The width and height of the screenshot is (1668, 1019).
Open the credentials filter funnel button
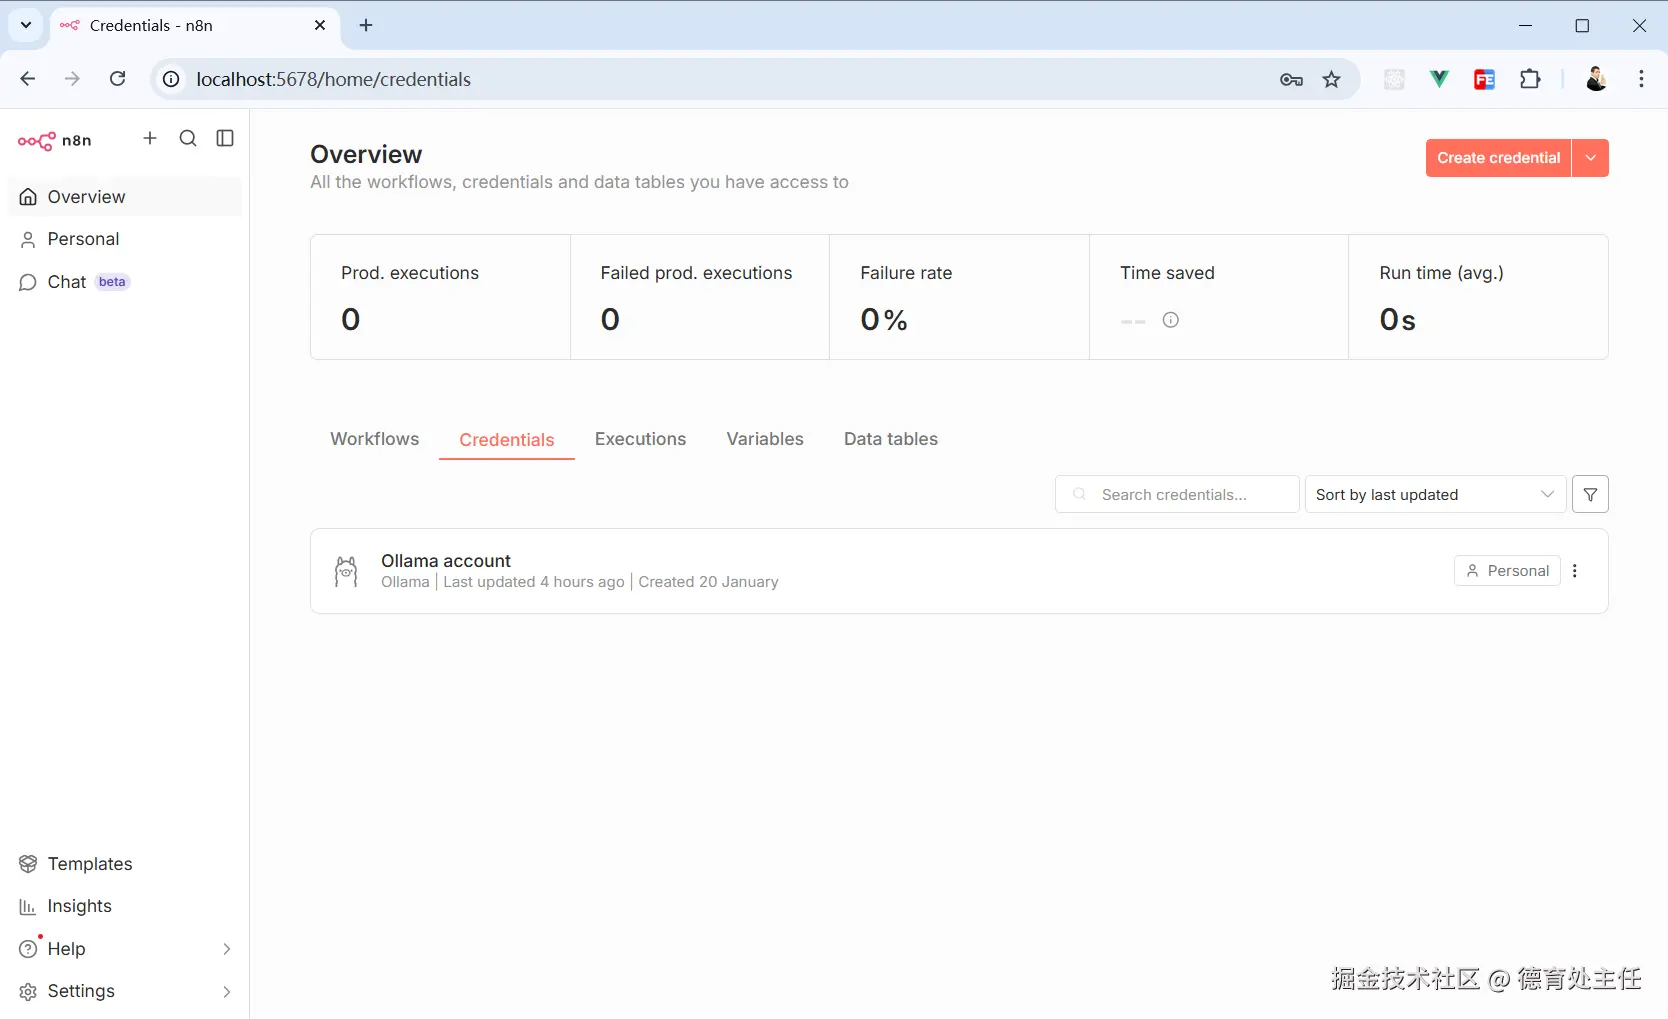[1590, 494]
